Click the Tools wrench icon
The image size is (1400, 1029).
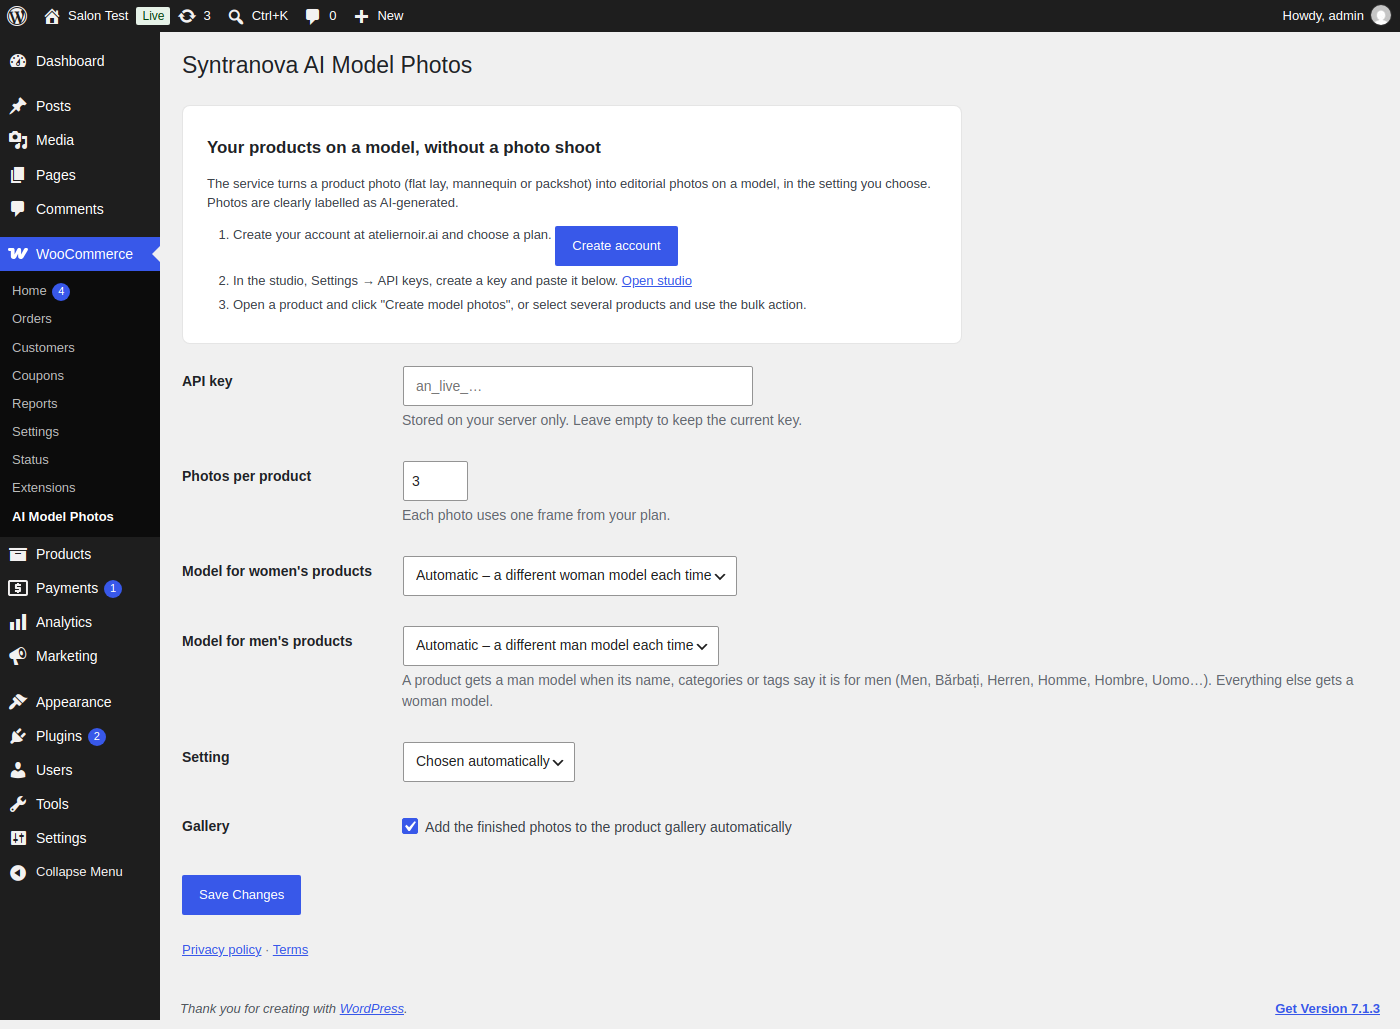[x=18, y=804]
